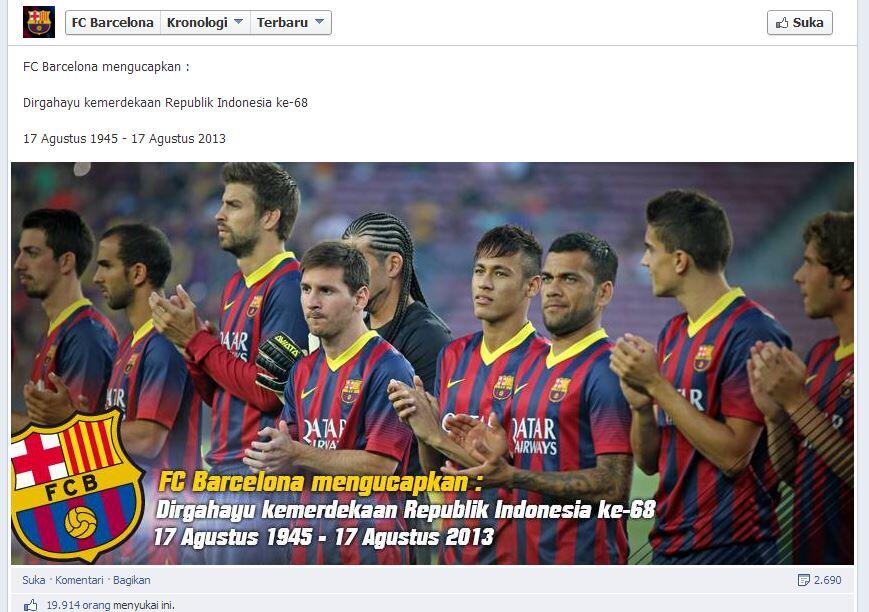This screenshot has height=612, width=869.
Task: Open the Kronologi dropdown arrow
Action: click(x=238, y=22)
